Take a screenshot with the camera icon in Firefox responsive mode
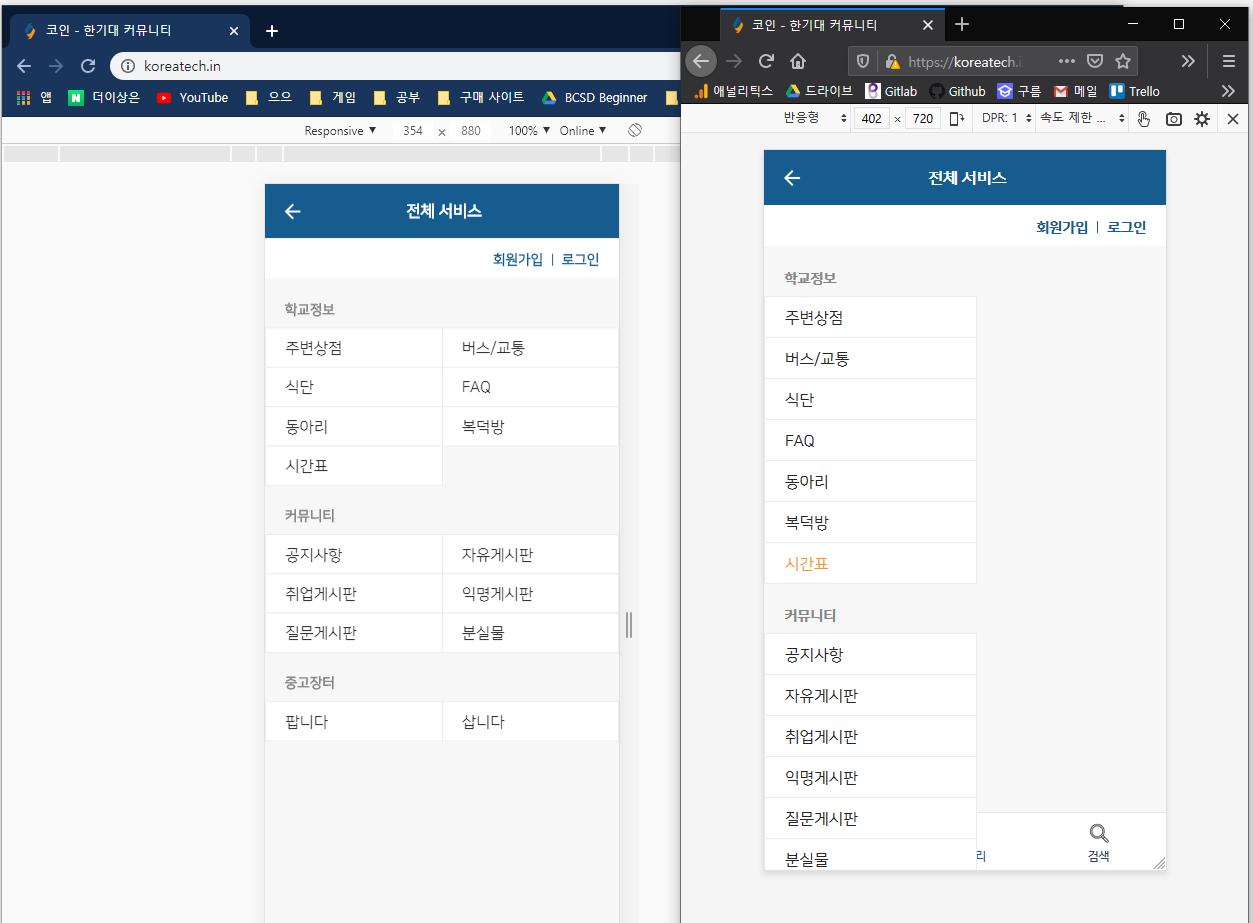Viewport: 1253px width, 923px height. point(1173,118)
